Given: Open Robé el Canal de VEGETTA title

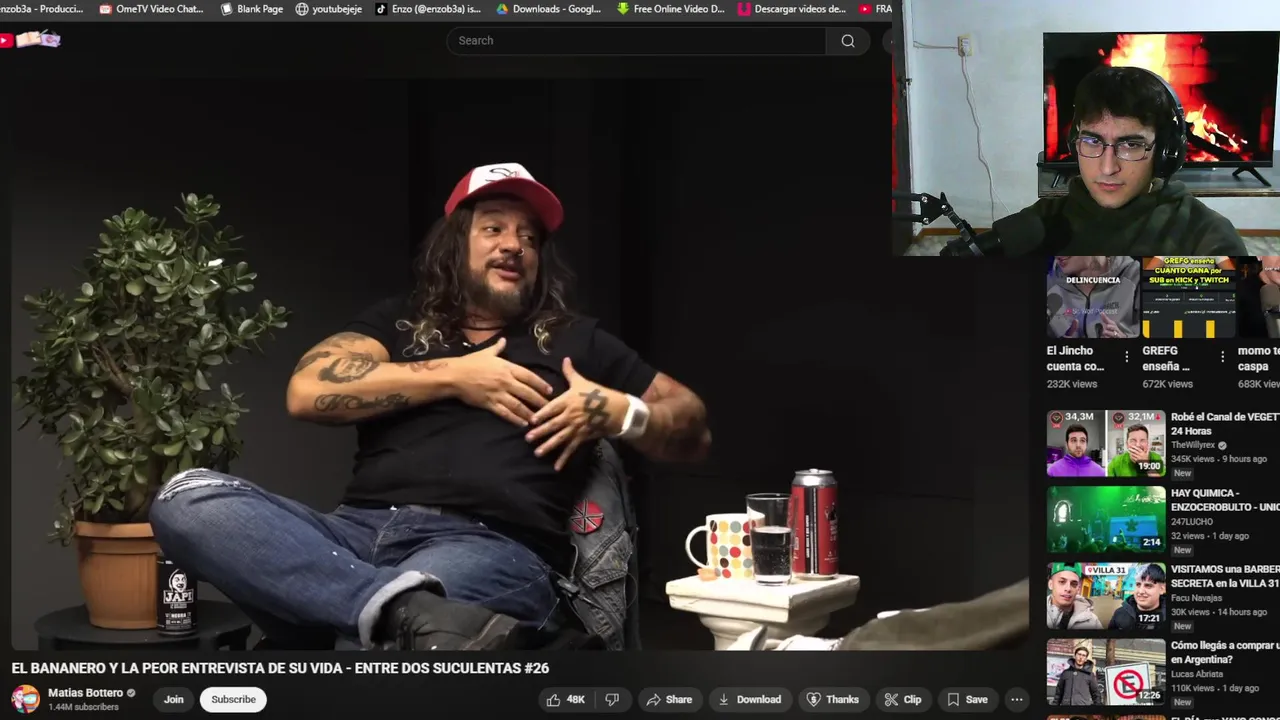Looking at the screenshot, I should click(x=1225, y=424).
